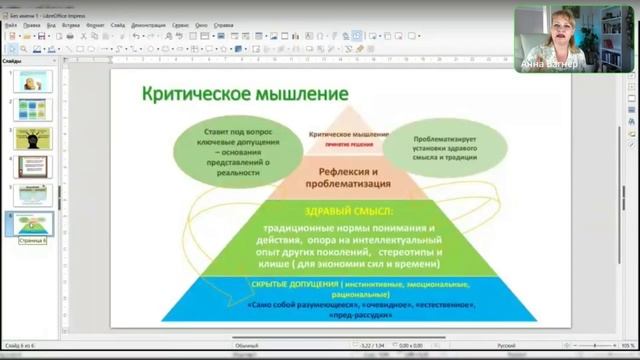Image resolution: width=640 pixels, height=360 pixels.
Task: Open the Слайд menu
Action: 118,25
